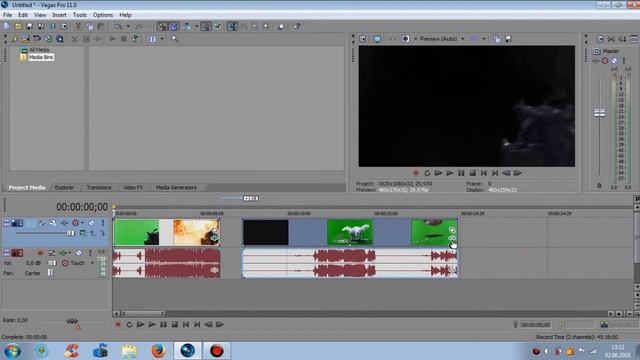The height and width of the screenshot is (360, 640).
Task: Click the What's This Help icon
Action: 297,27
